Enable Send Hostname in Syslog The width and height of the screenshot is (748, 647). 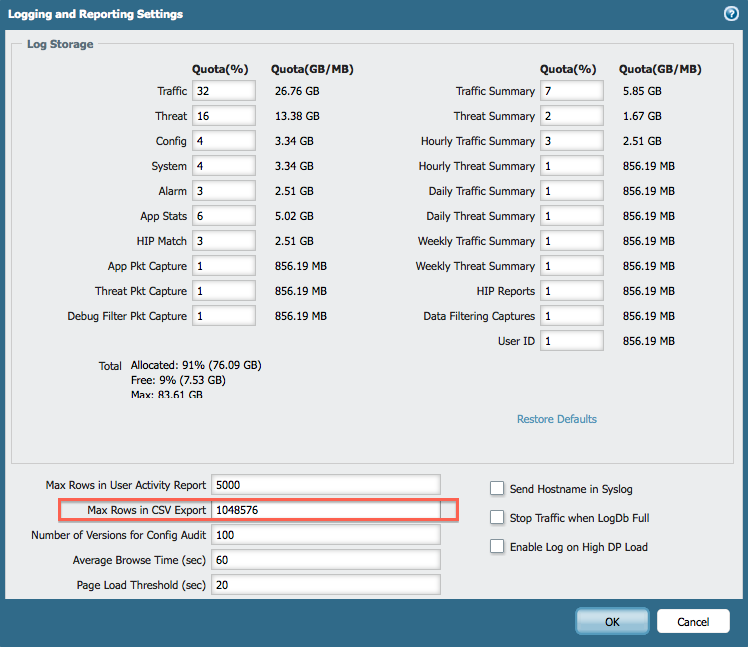tap(497, 489)
